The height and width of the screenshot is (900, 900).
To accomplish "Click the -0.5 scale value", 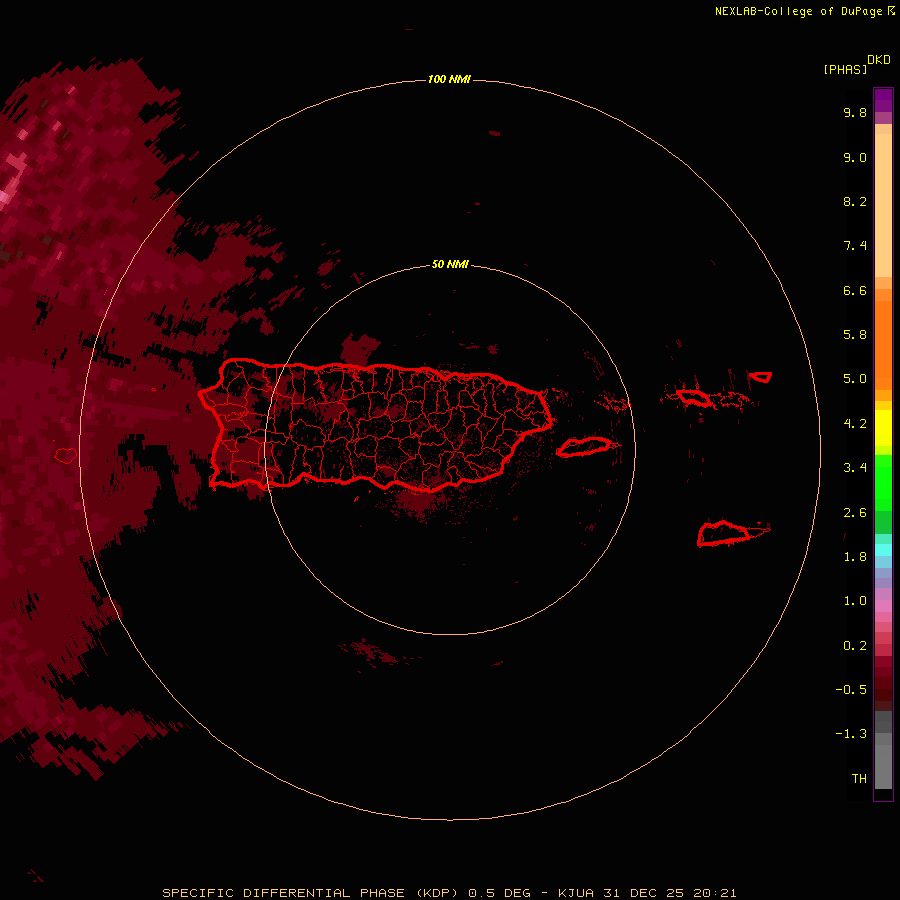I will tap(851, 690).
